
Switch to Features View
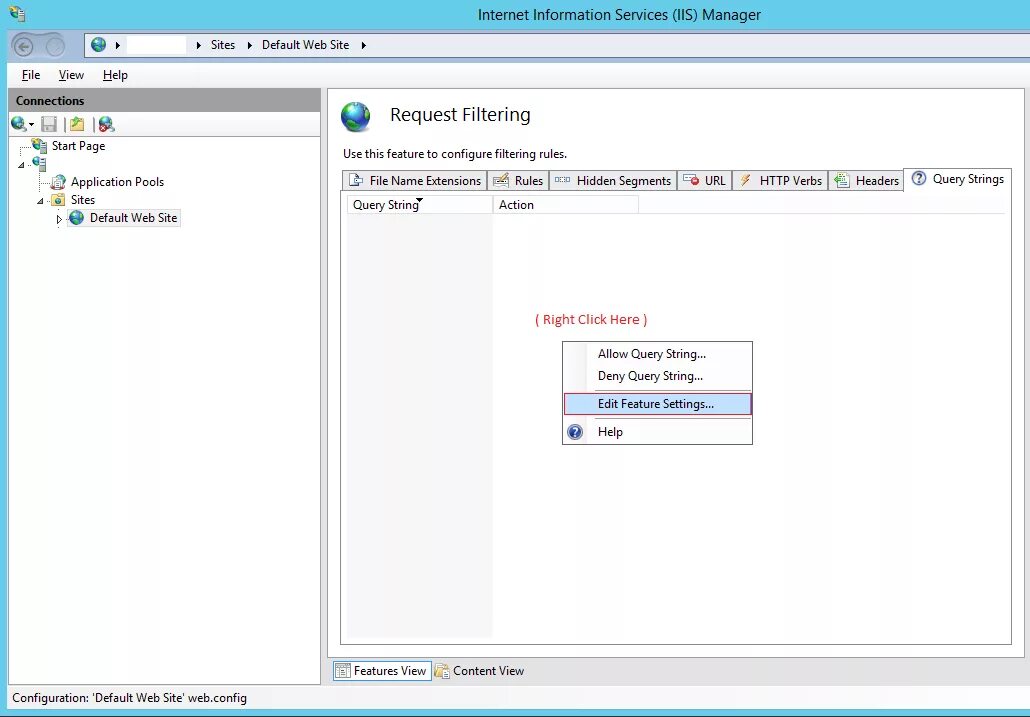382,671
